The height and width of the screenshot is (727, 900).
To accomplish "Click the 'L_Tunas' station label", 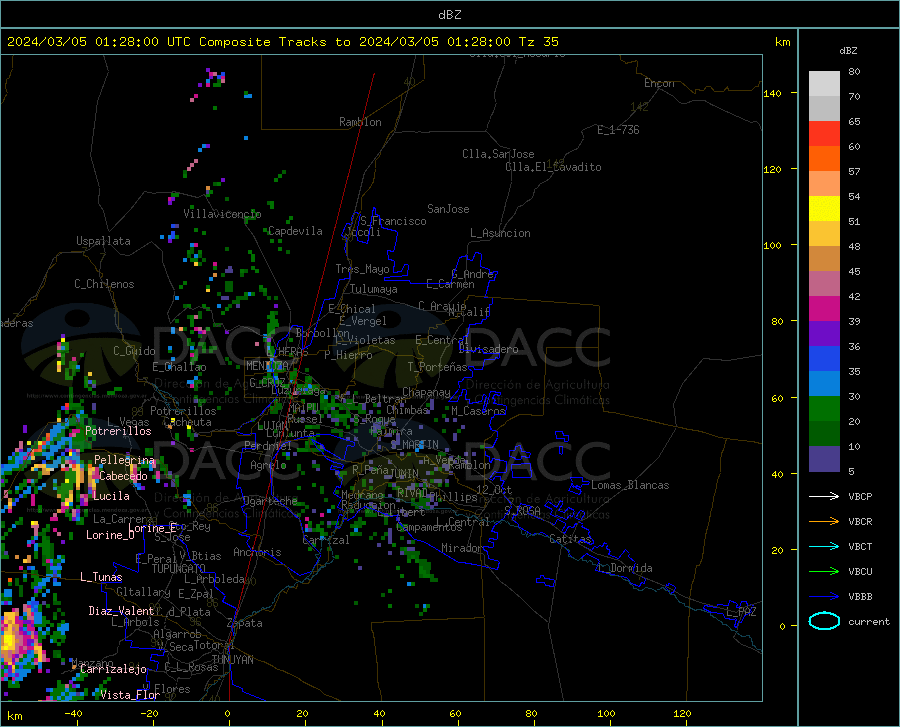I will tap(101, 577).
